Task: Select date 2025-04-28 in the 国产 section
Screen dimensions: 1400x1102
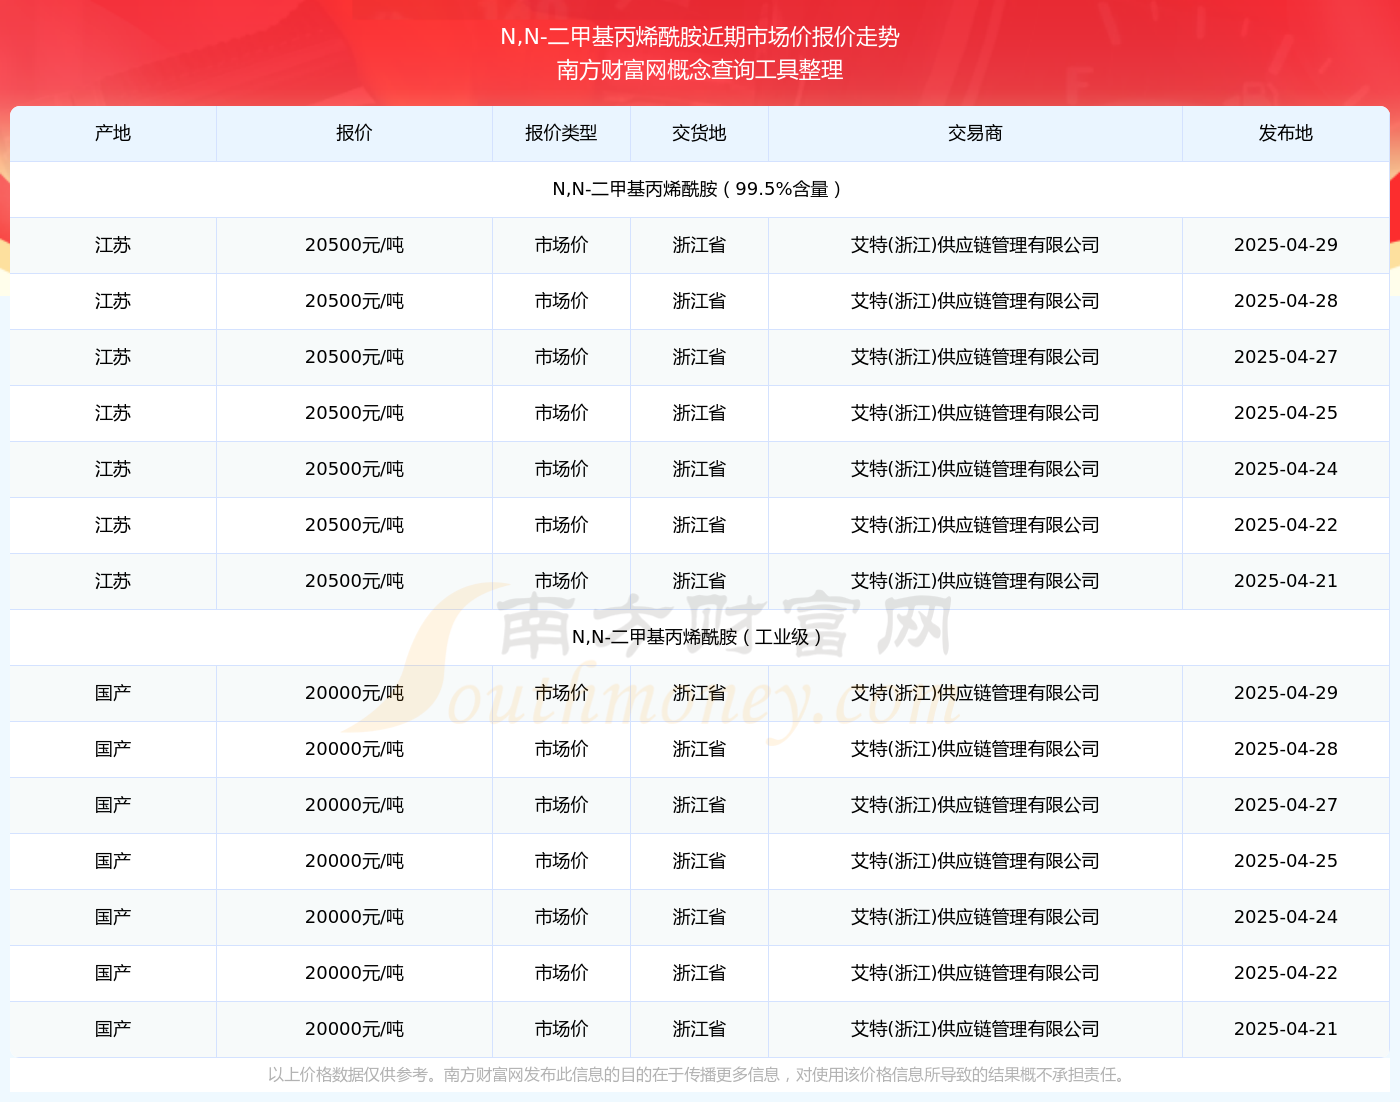Action: (x=1286, y=749)
